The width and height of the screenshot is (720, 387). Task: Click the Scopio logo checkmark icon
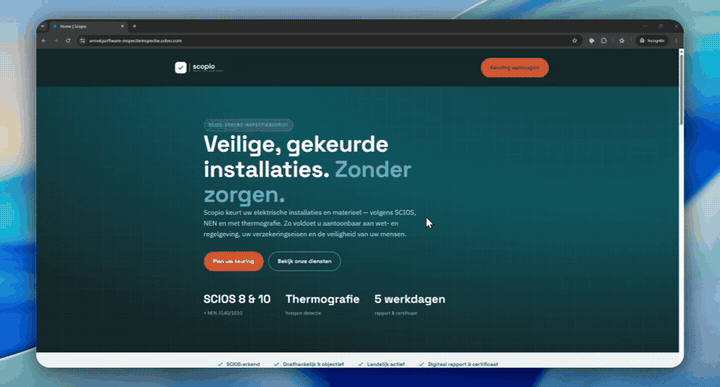point(180,67)
